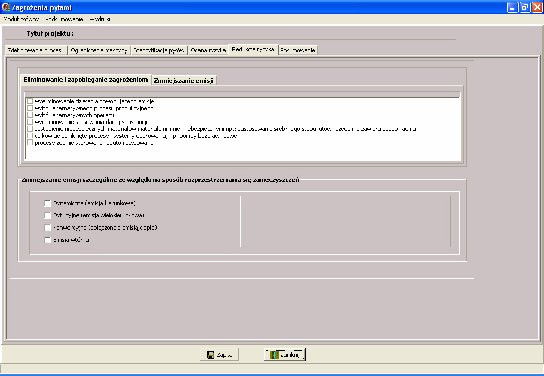The height and width of the screenshot is (376, 544).
Task: Tick the checkbox of the longest list row
Action: pyautogui.click(x=30, y=129)
